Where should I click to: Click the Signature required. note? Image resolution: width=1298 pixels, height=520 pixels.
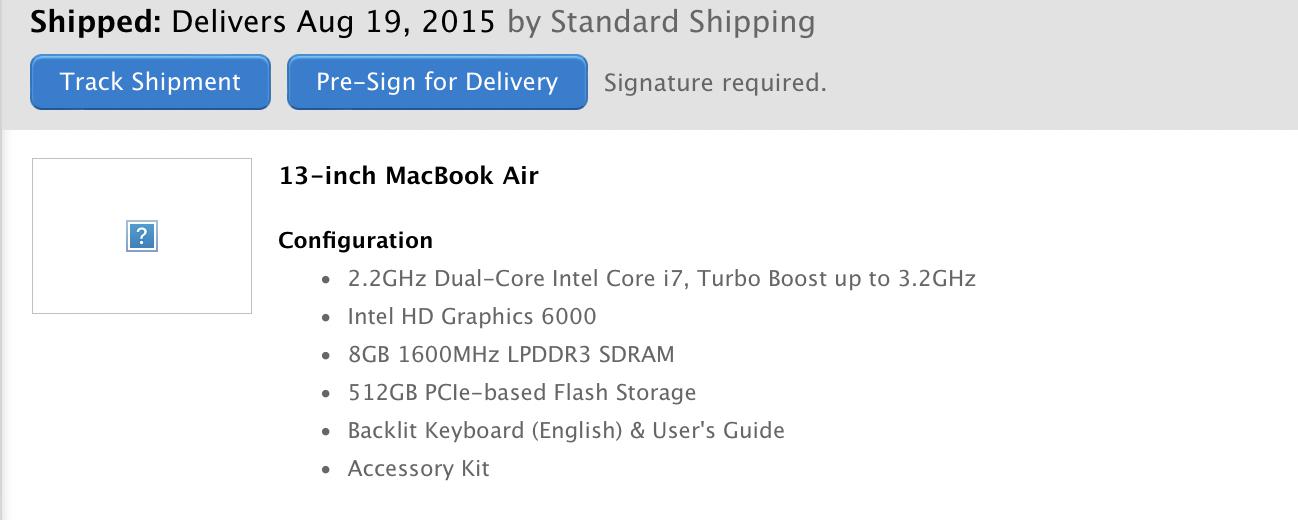pyautogui.click(x=715, y=83)
